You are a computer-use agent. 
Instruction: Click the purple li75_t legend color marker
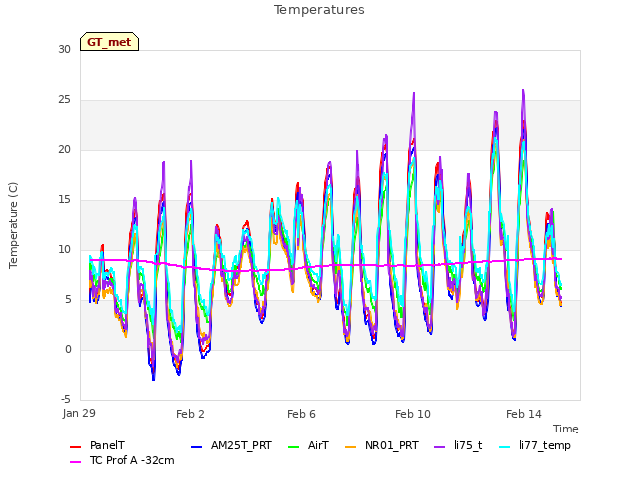[440, 447]
